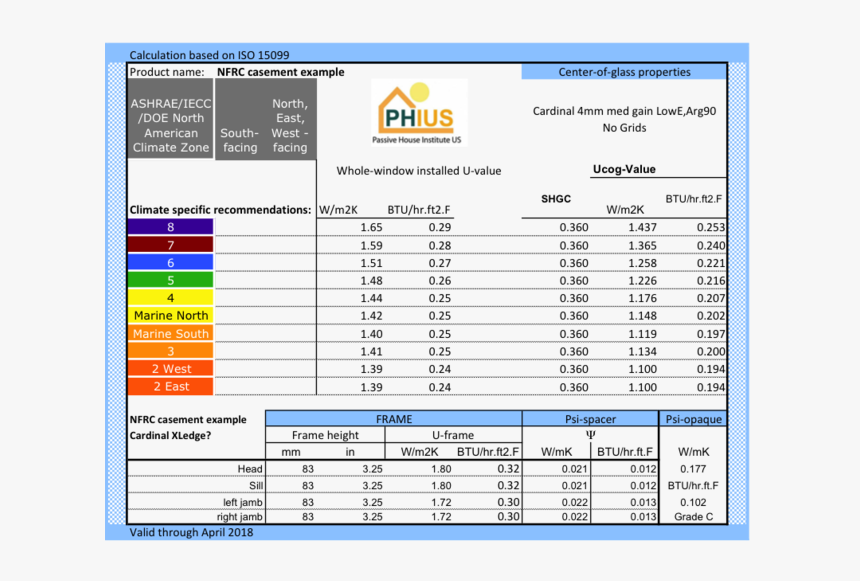Select the purple climate zone 8 cell
This screenshot has width=860, height=581.
point(171,228)
